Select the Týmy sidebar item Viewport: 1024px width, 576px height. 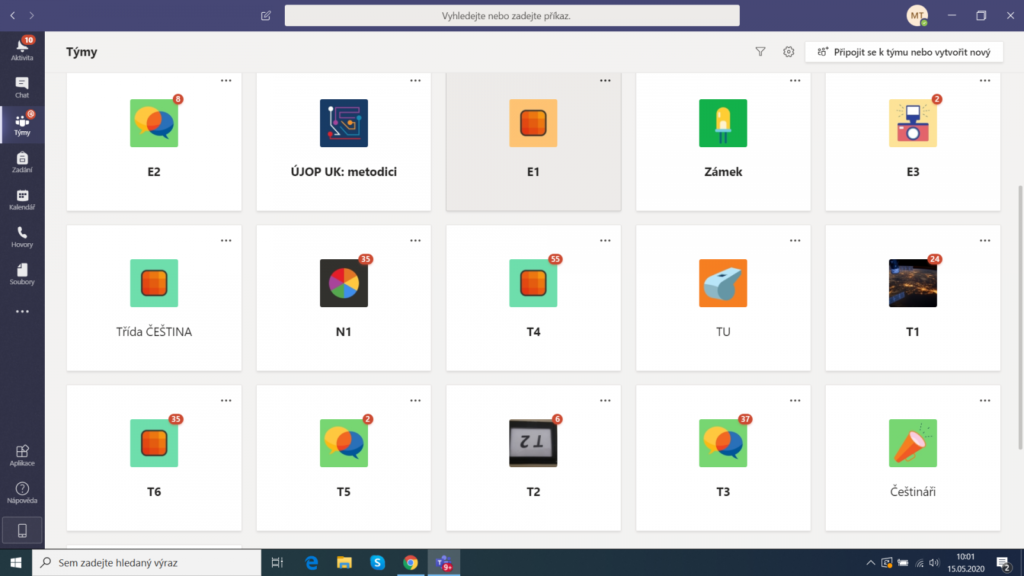pos(22,124)
